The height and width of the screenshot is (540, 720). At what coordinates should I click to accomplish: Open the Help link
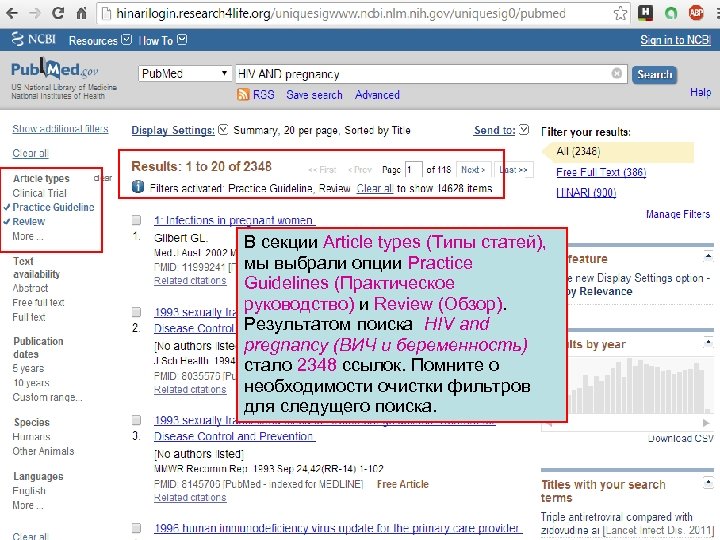pos(700,92)
